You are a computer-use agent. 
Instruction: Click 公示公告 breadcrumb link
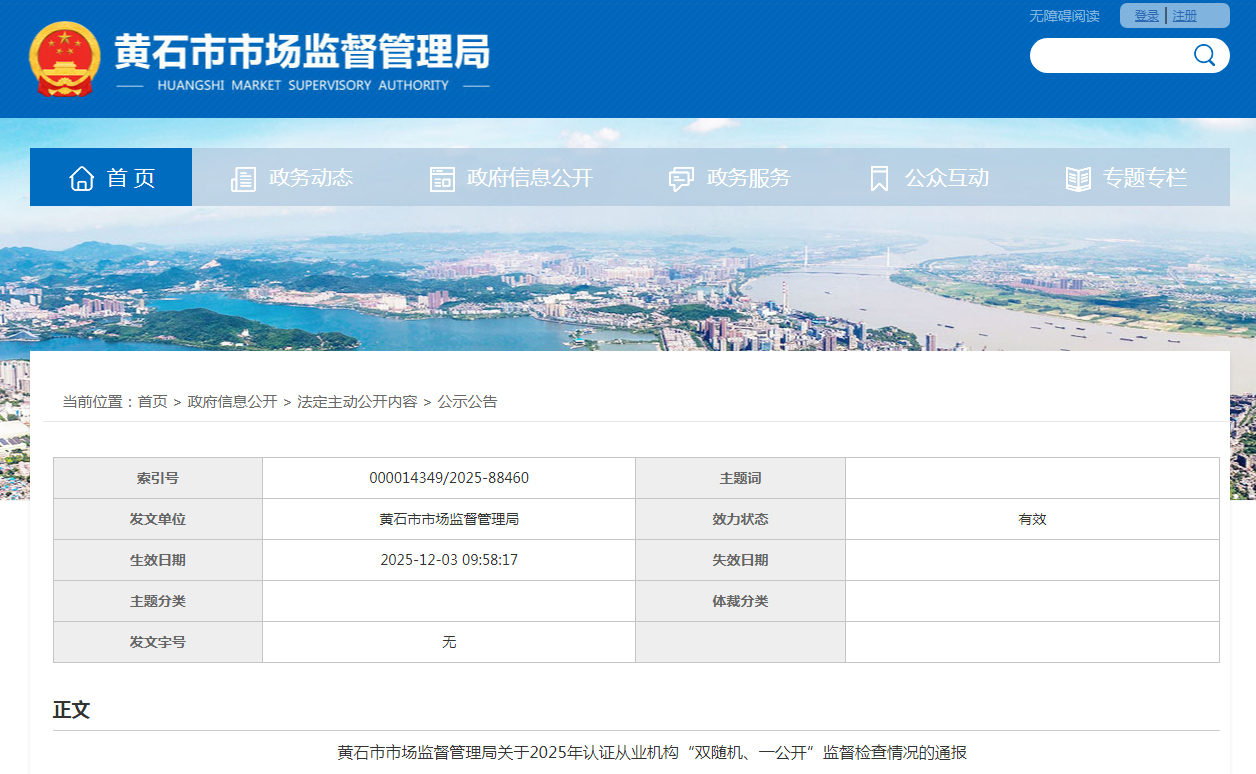(467, 402)
